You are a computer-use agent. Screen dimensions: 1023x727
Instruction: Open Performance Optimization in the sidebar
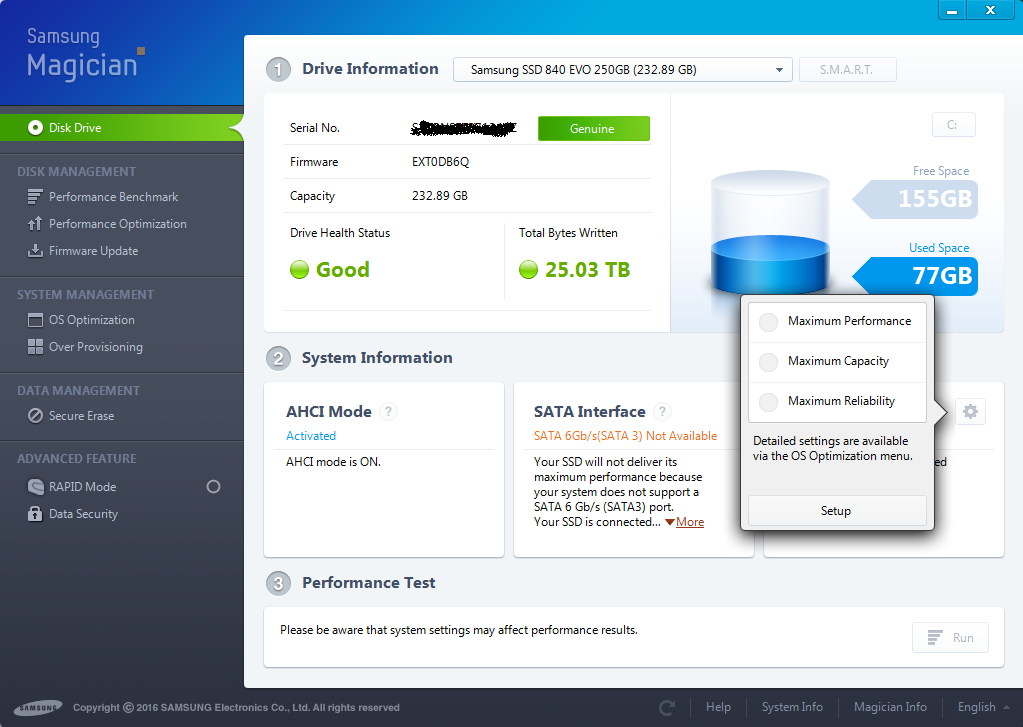pos(117,224)
